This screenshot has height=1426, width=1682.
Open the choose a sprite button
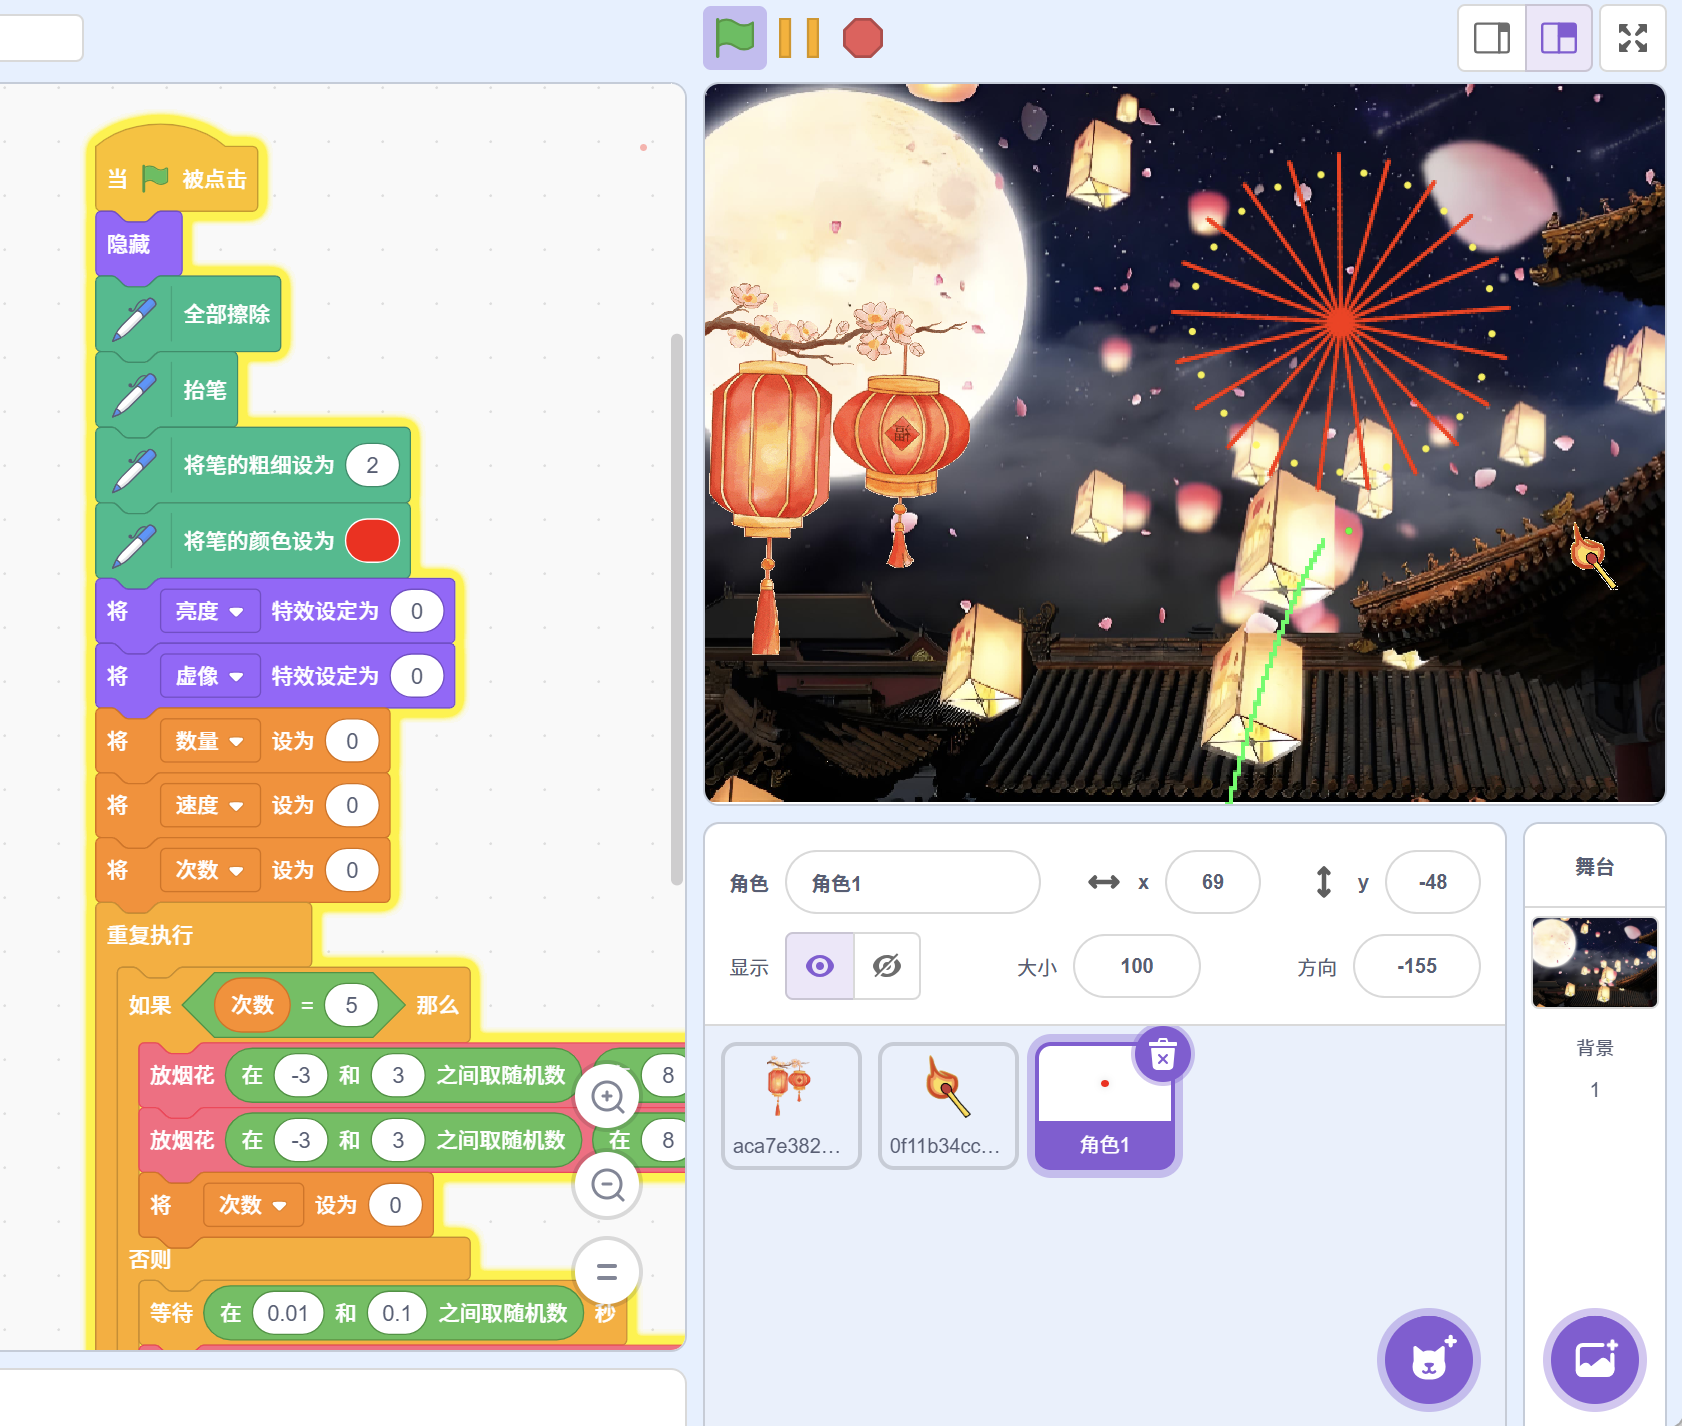click(1429, 1360)
